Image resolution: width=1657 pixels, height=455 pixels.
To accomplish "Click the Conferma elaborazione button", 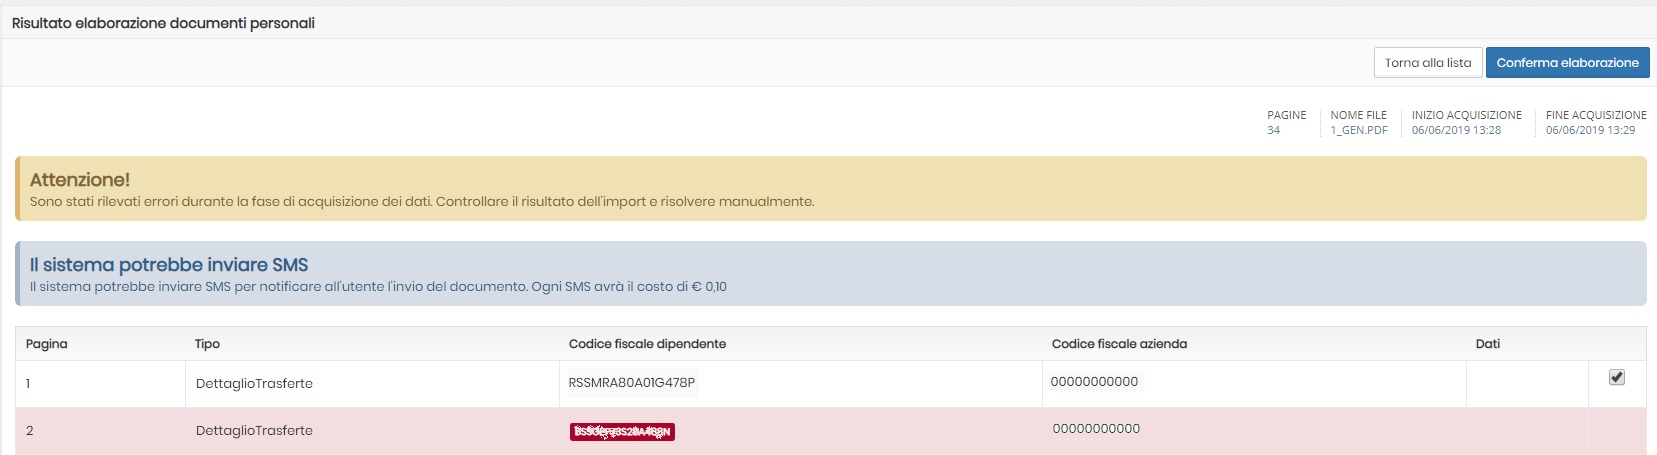I will [x=1567, y=62].
